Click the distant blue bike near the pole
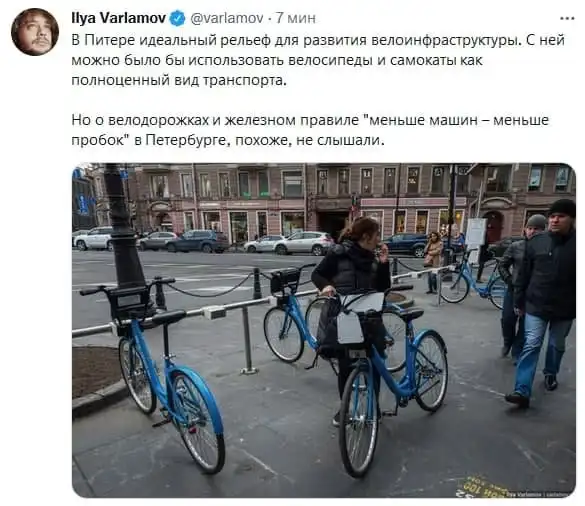This screenshot has width=585, height=506. click(x=473, y=279)
